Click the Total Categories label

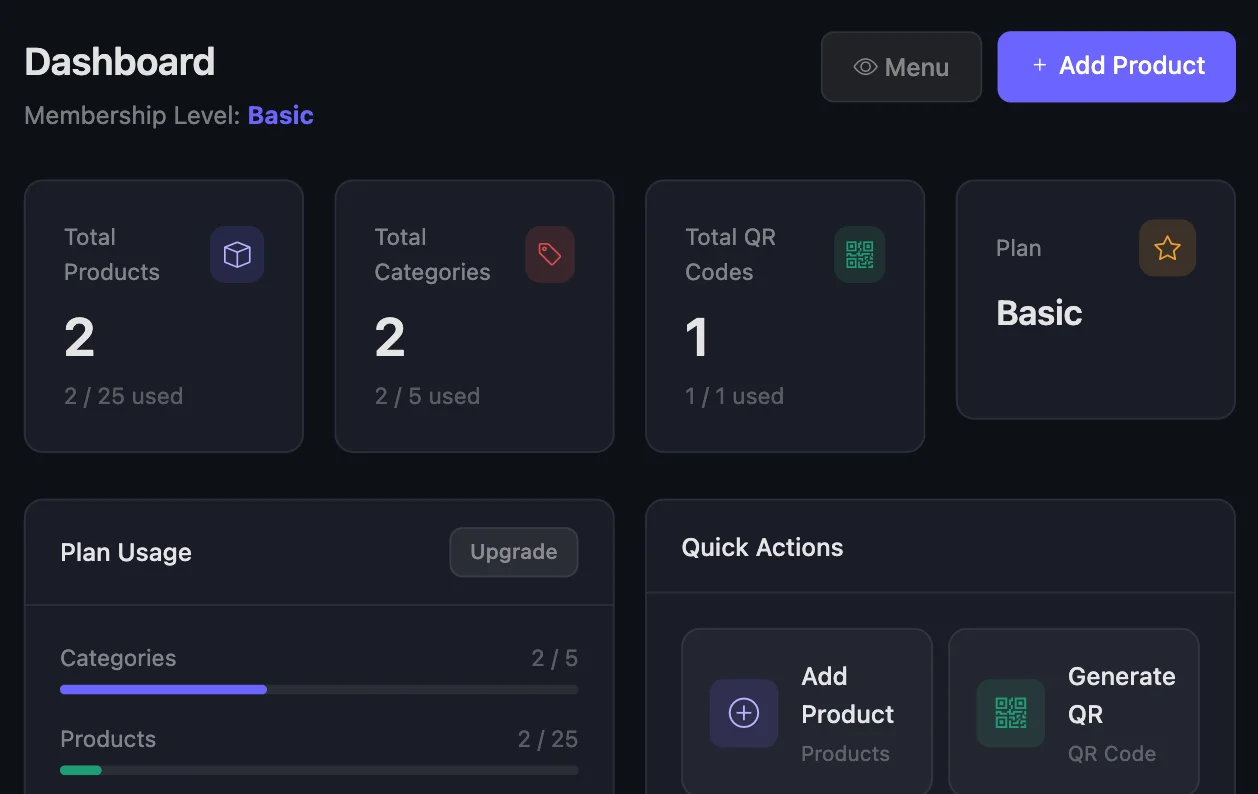(433, 255)
